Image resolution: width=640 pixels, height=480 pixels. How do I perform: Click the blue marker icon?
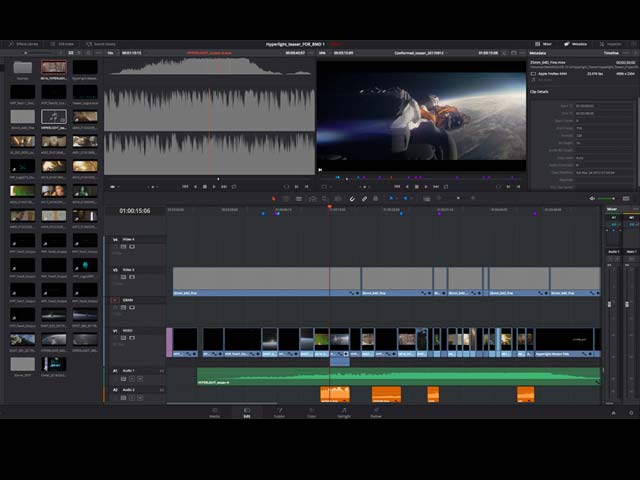pos(405,198)
